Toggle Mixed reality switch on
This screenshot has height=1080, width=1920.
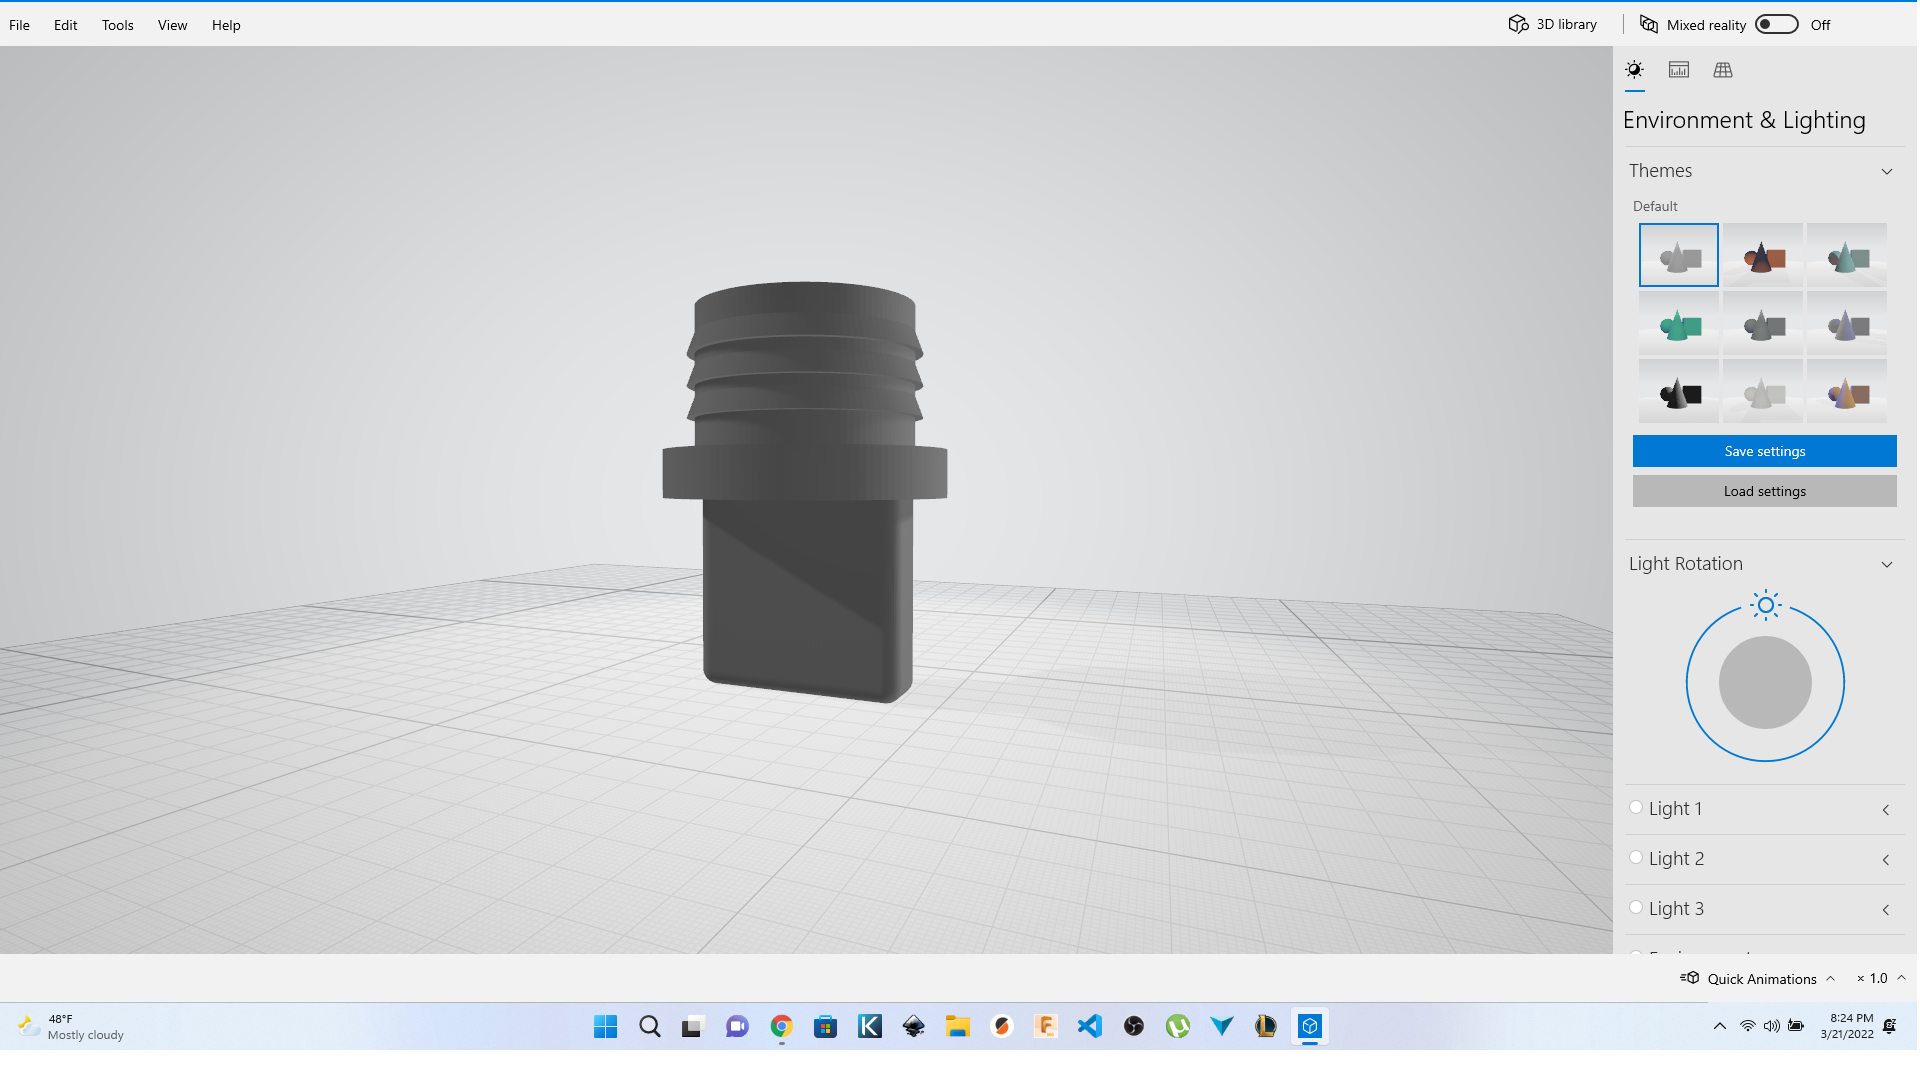click(x=1777, y=25)
